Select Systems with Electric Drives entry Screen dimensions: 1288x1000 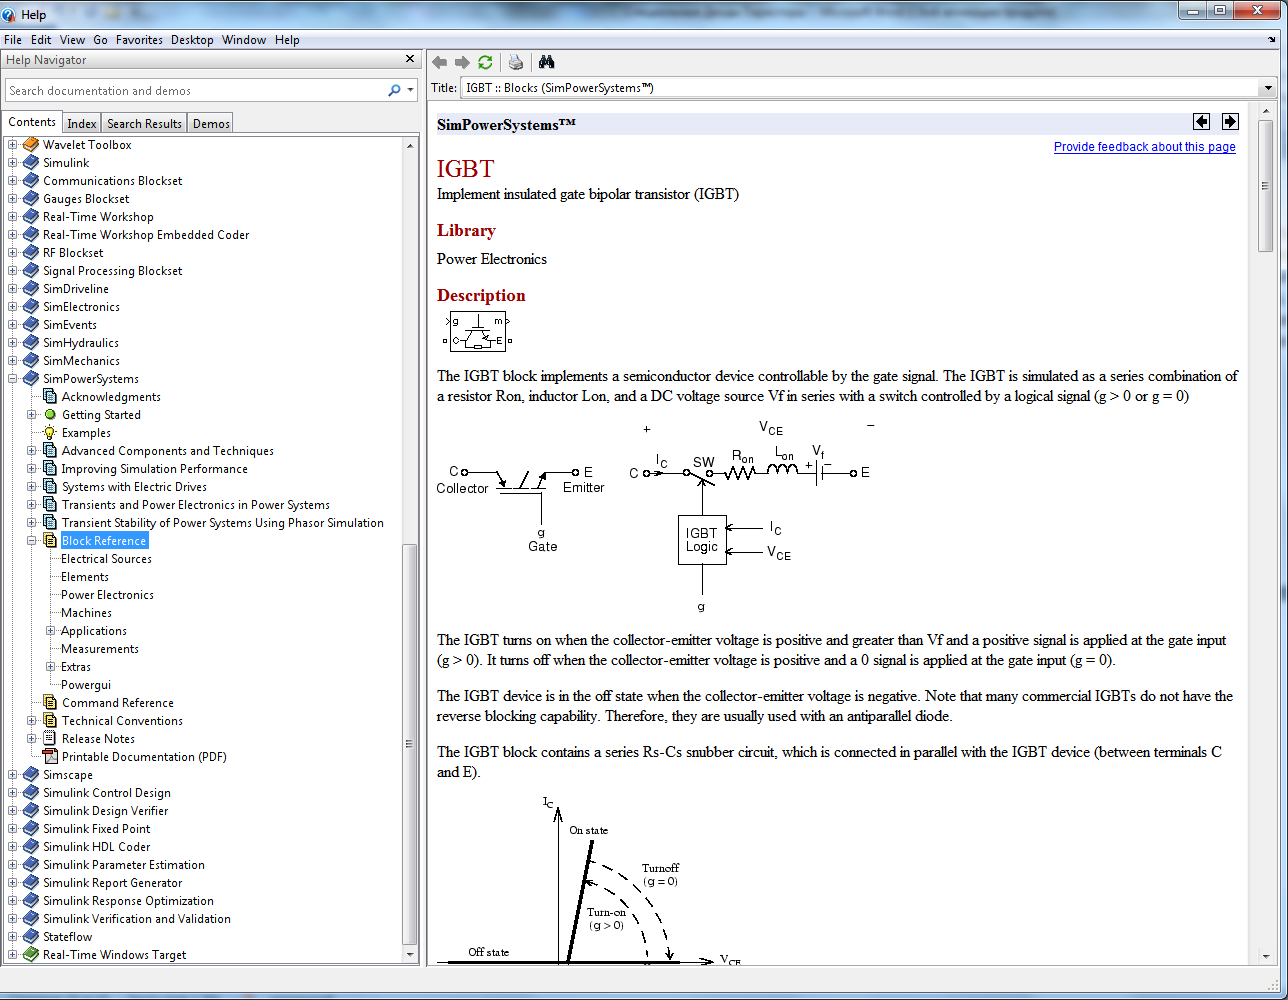coord(134,487)
